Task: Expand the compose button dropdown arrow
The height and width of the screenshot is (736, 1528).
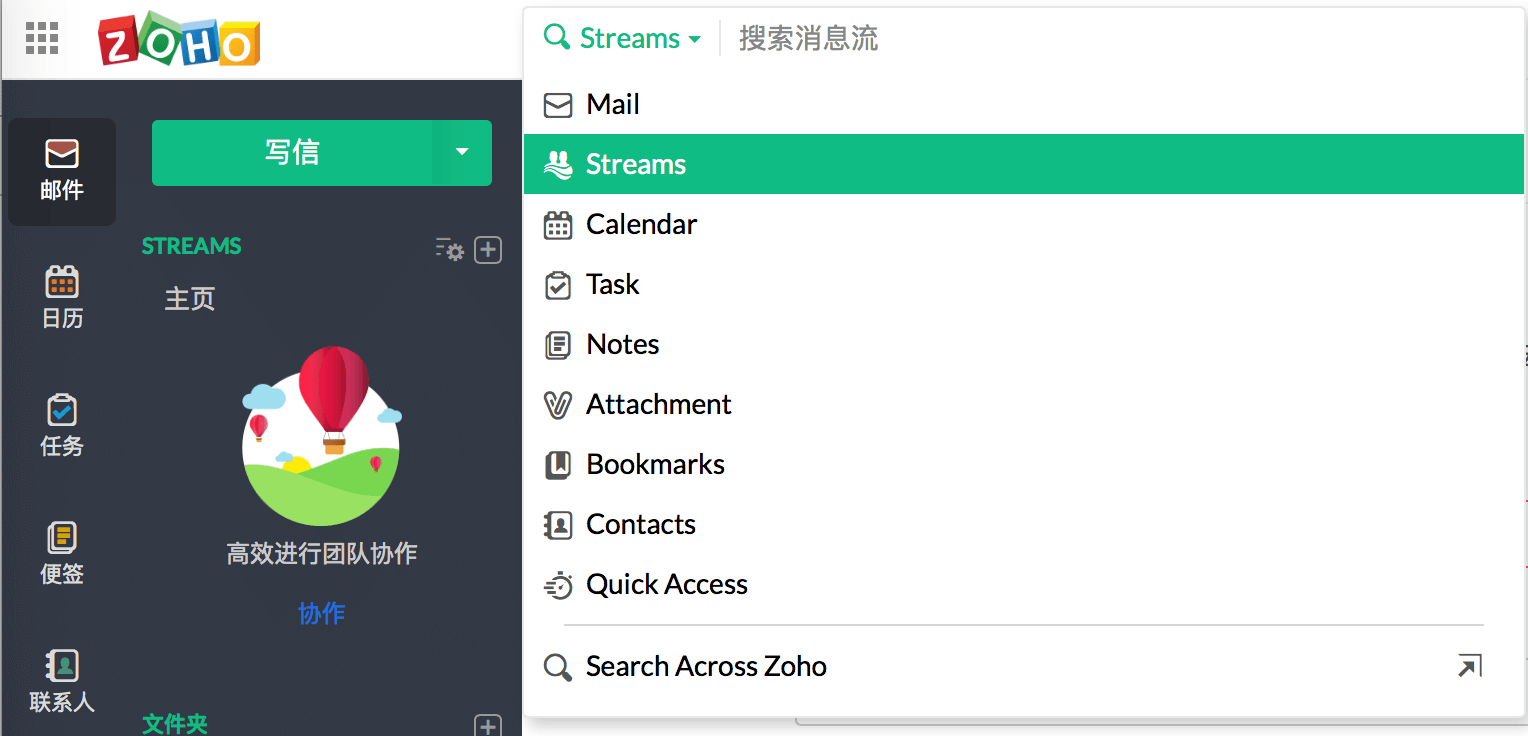Action: click(x=462, y=152)
